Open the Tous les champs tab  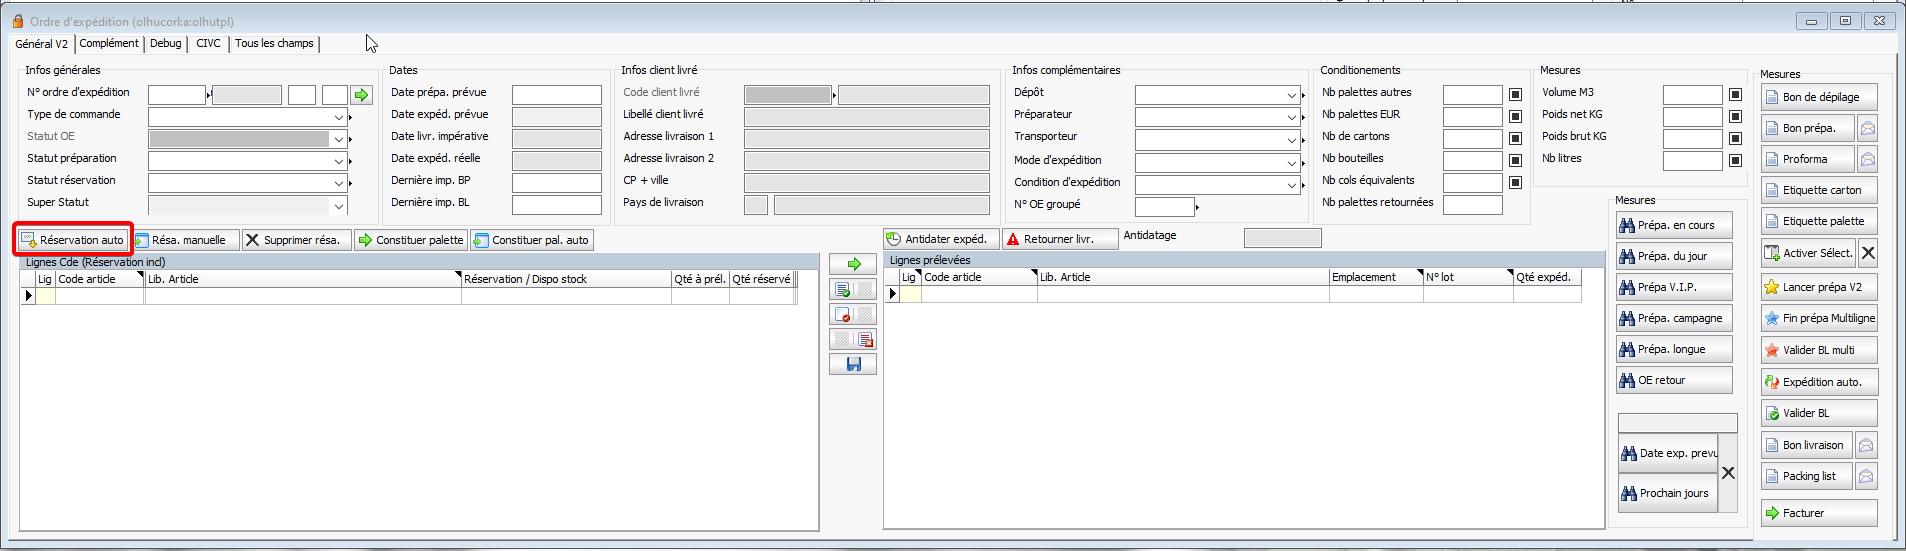tap(274, 44)
